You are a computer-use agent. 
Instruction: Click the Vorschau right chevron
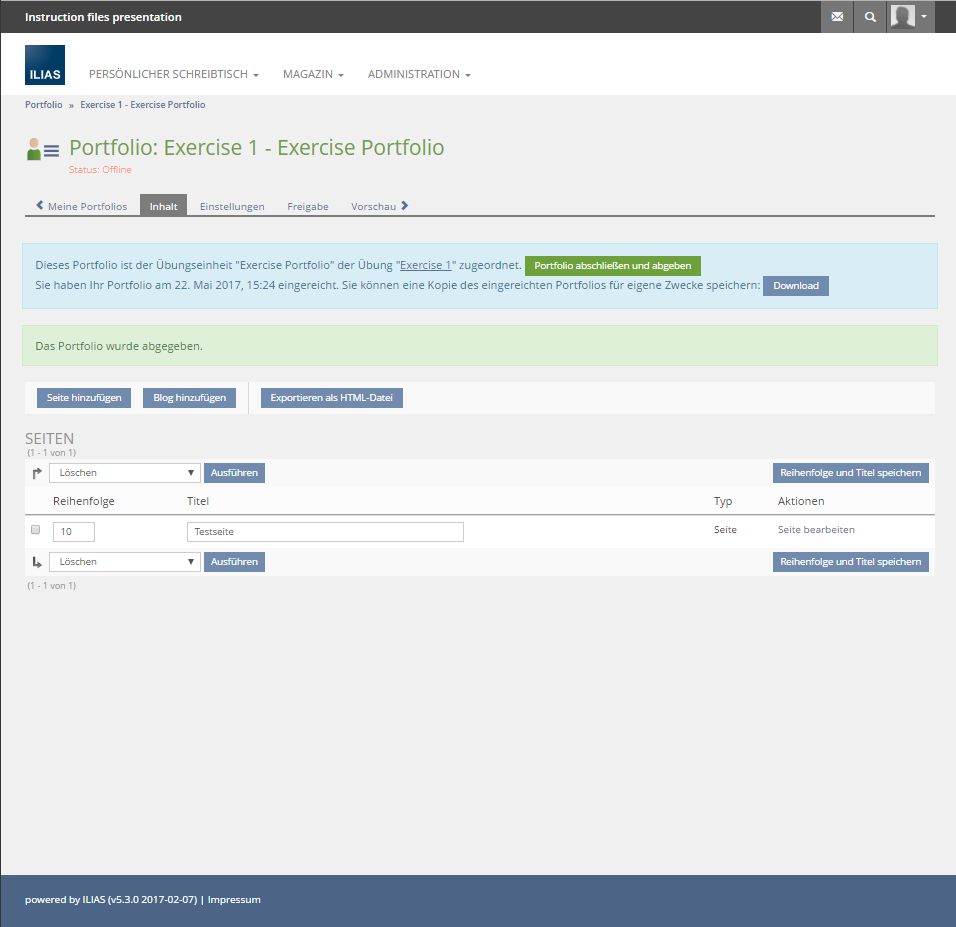pos(404,206)
